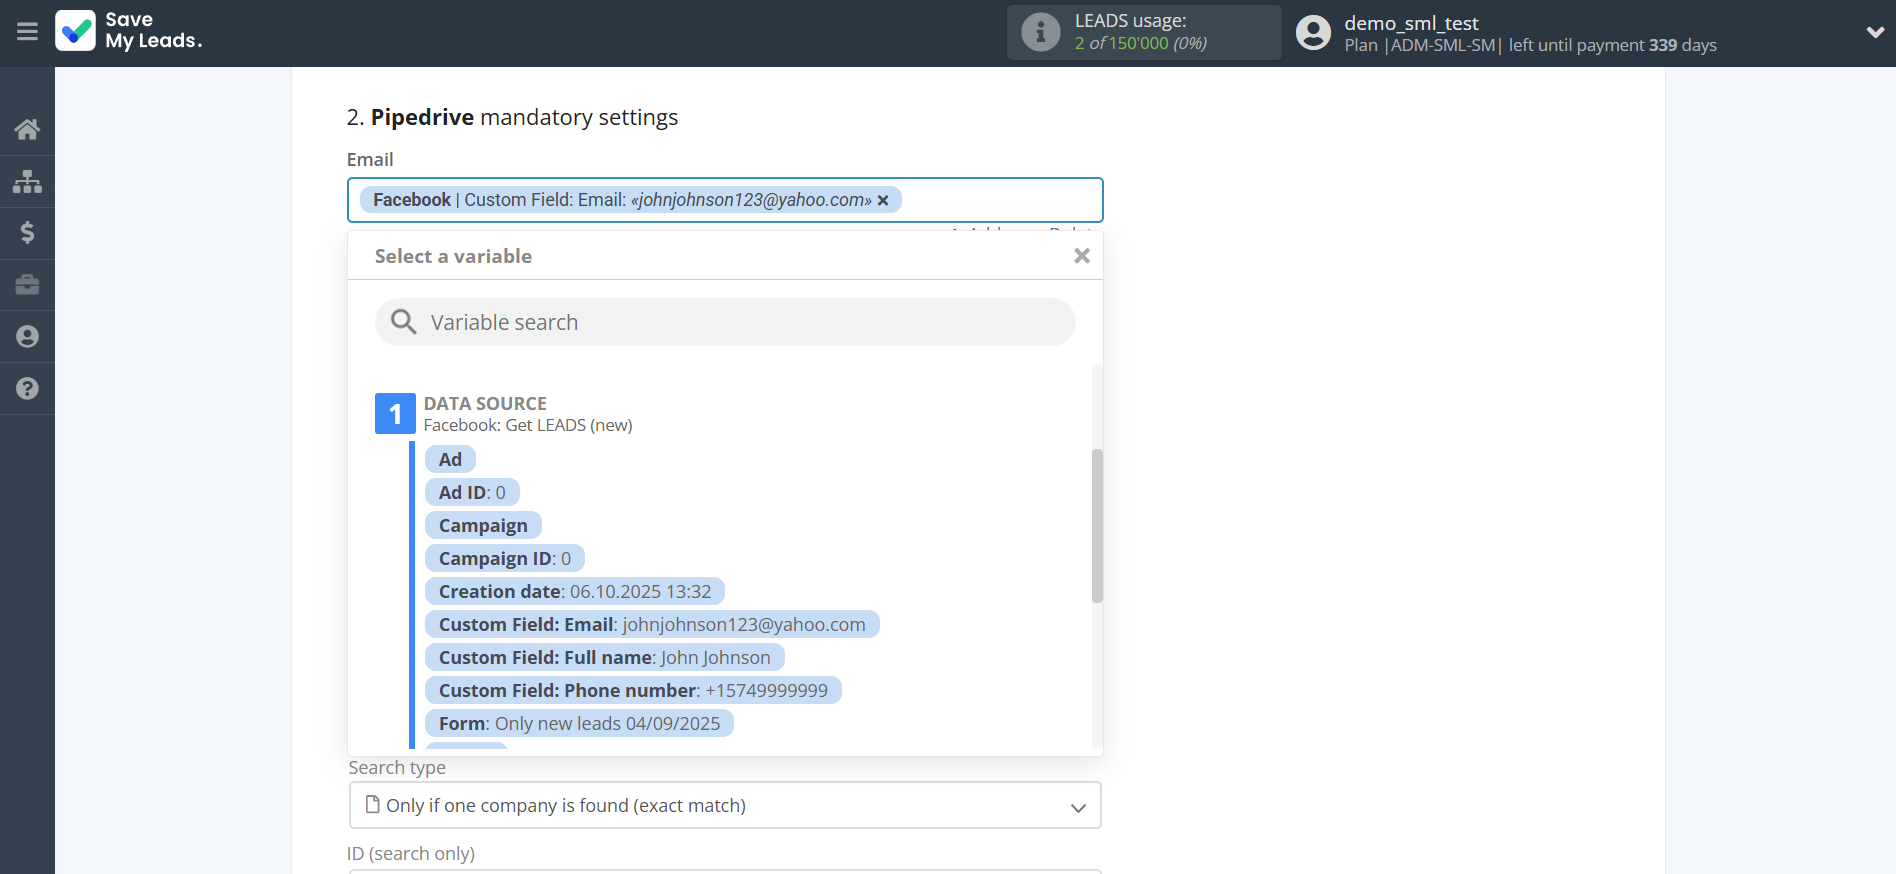Close the Select a variable dialog
The image size is (1896, 874).
[x=1082, y=255]
